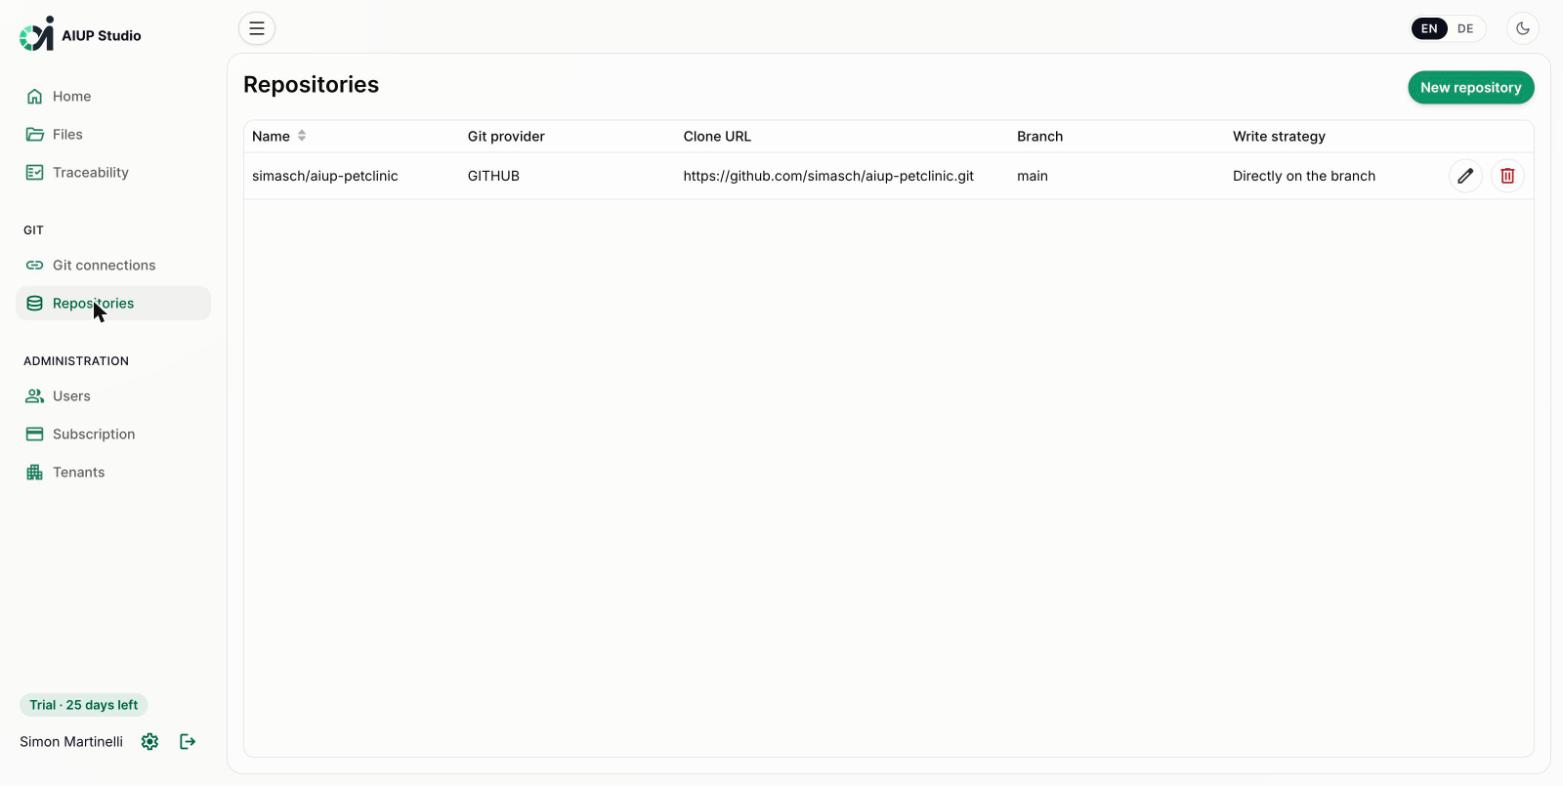Click the clone URL https://github.com/simasch/aiup-petclinic.git
1563x786 pixels.
(828, 176)
